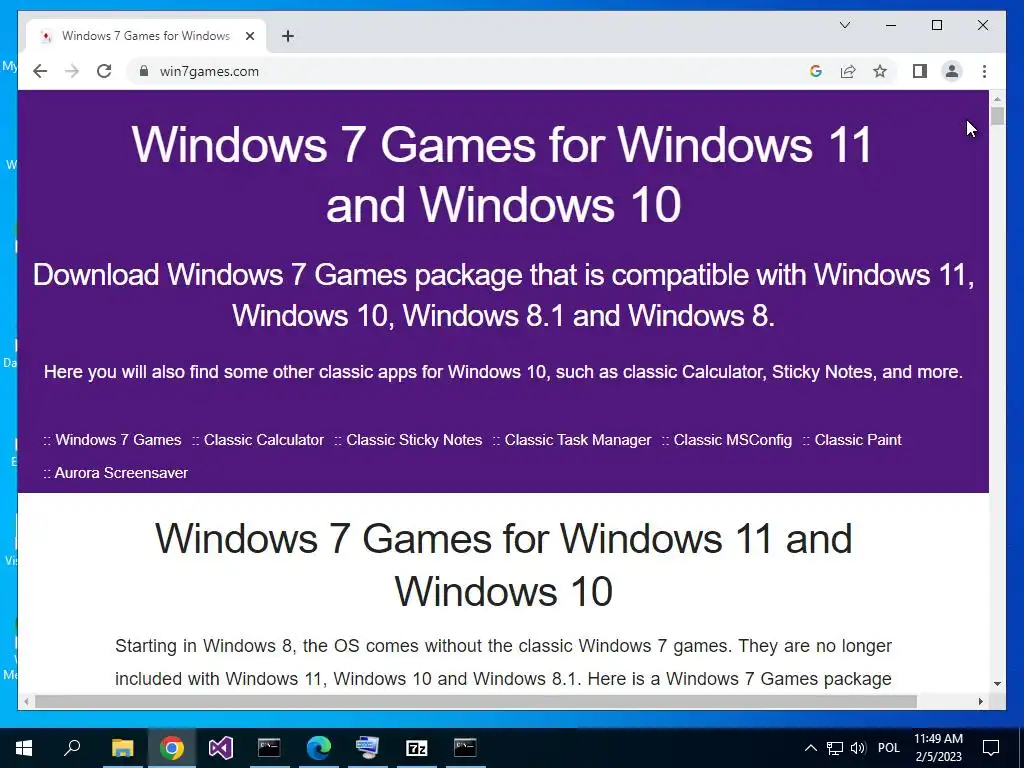Show hidden system tray icons

pos(810,748)
